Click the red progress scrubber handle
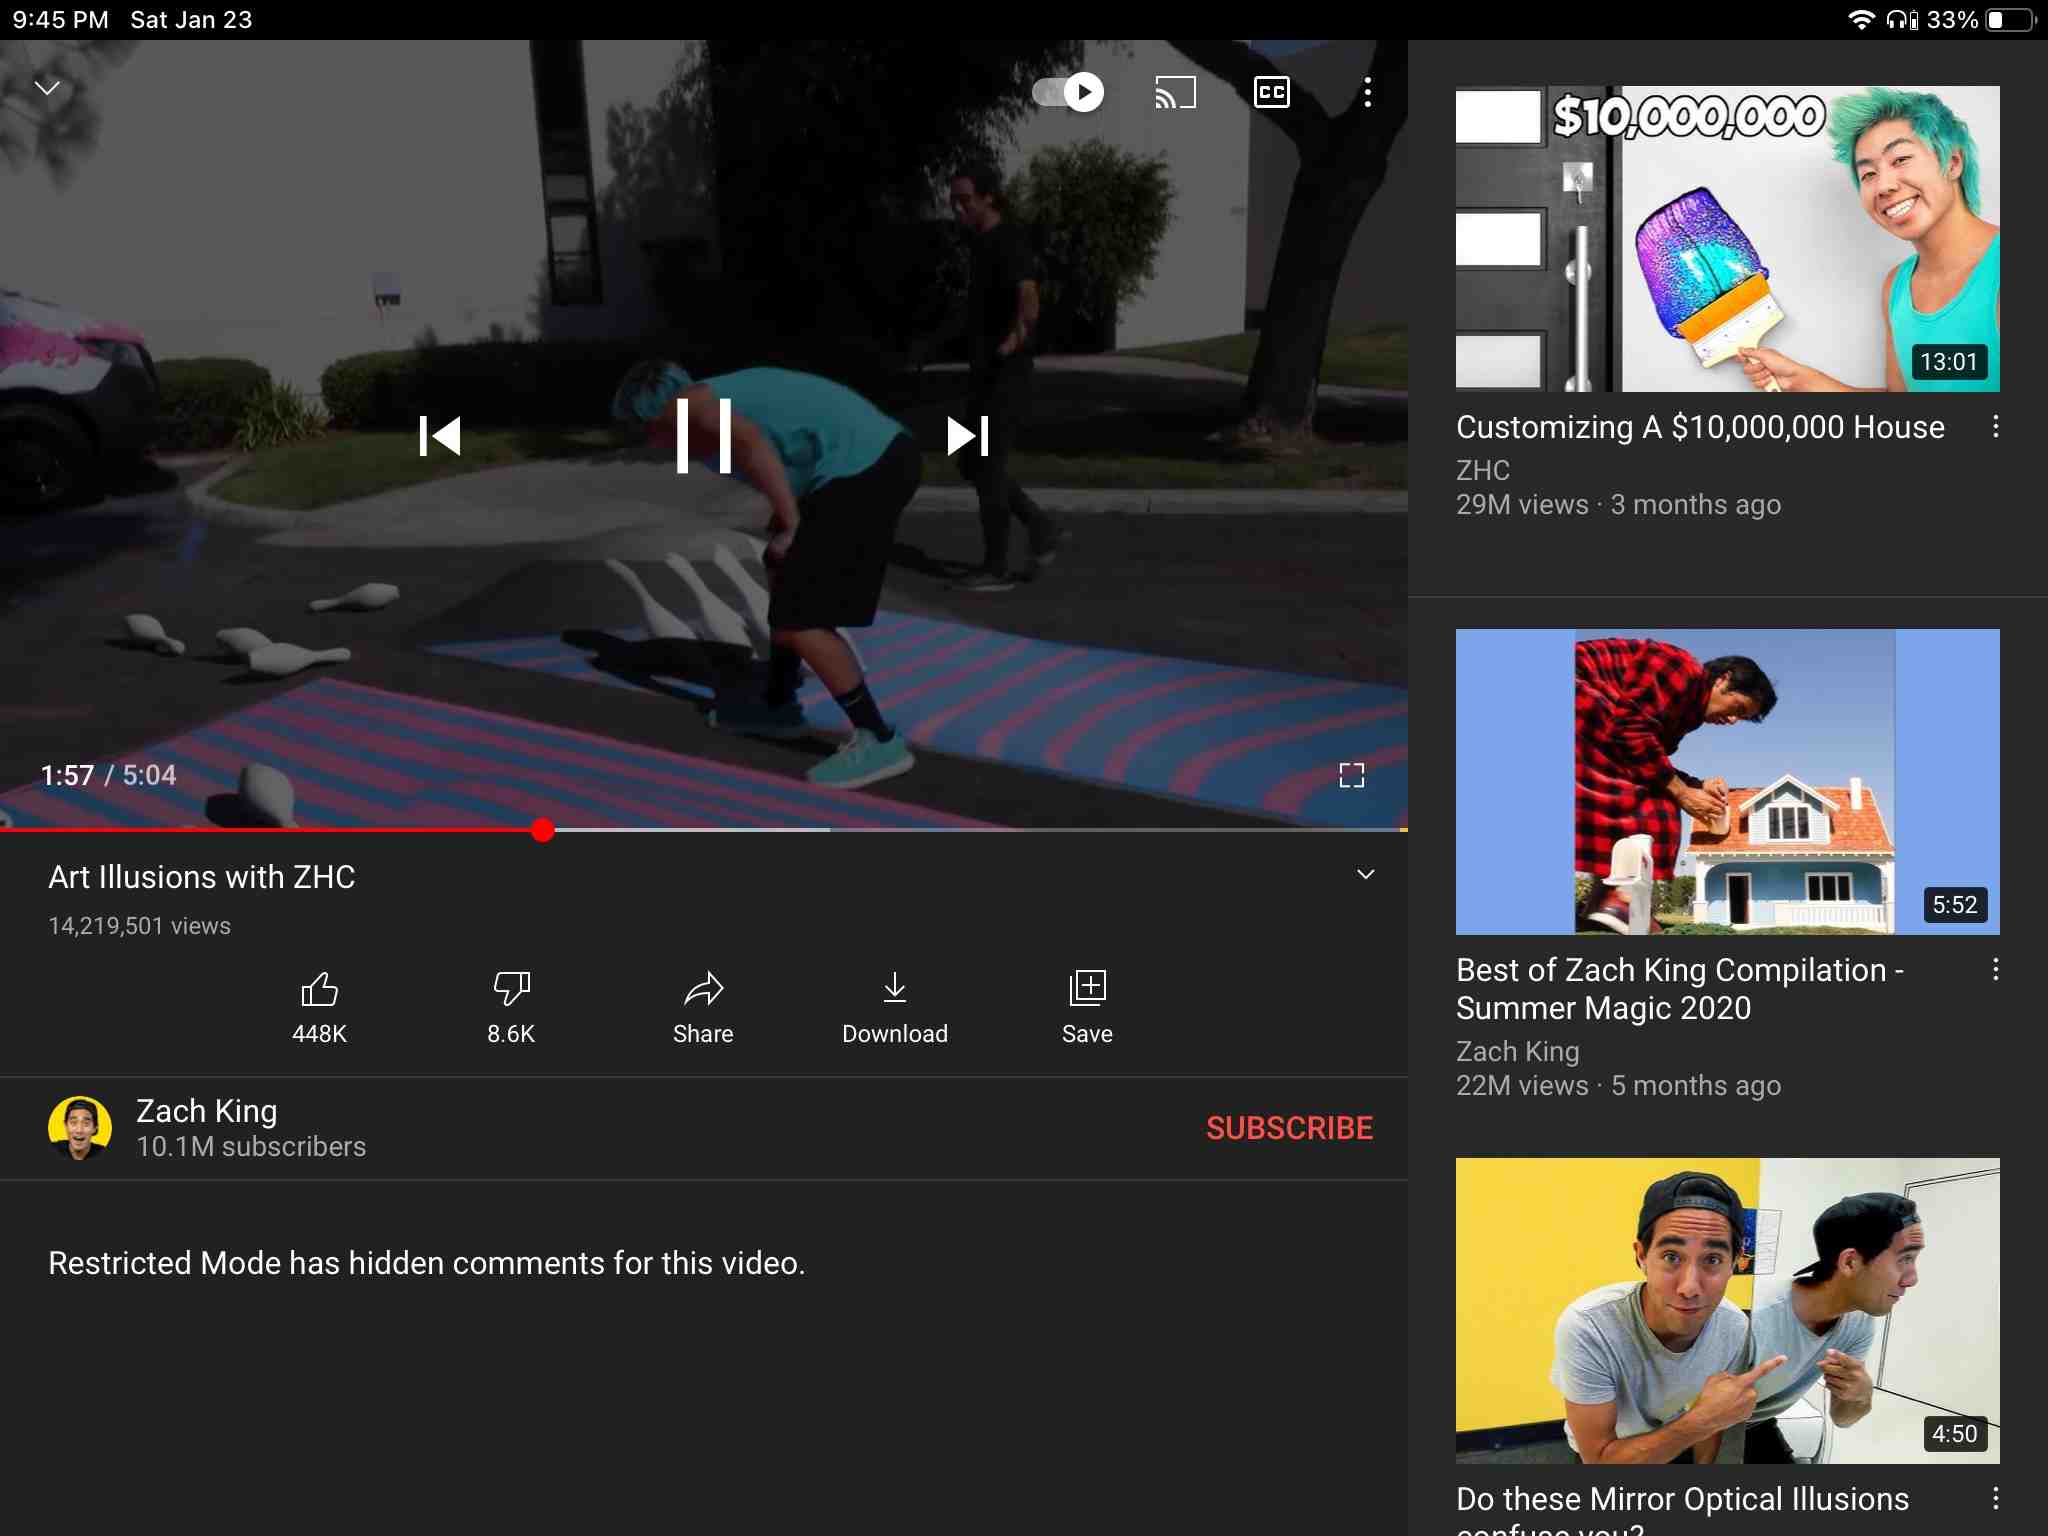 pyautogui.click(x=543, y=829)
